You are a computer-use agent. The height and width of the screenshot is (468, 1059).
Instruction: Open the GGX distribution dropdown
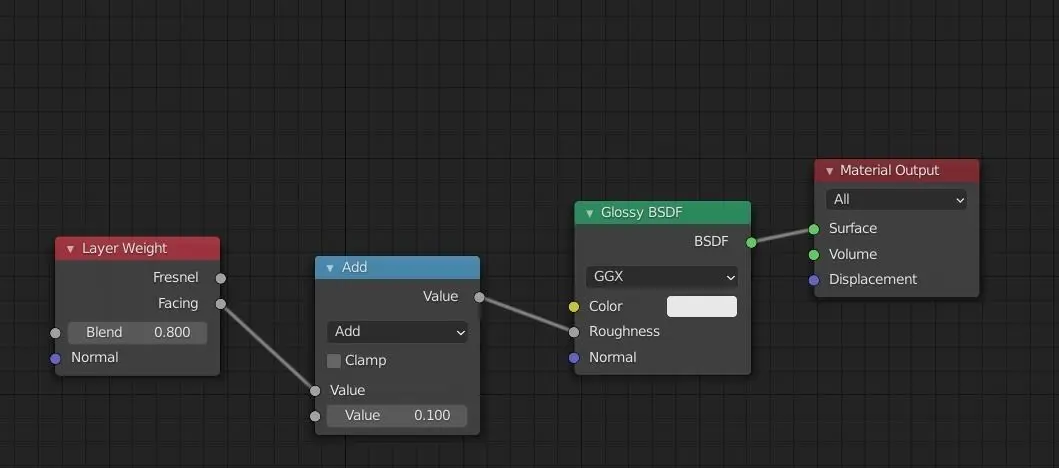662,276
